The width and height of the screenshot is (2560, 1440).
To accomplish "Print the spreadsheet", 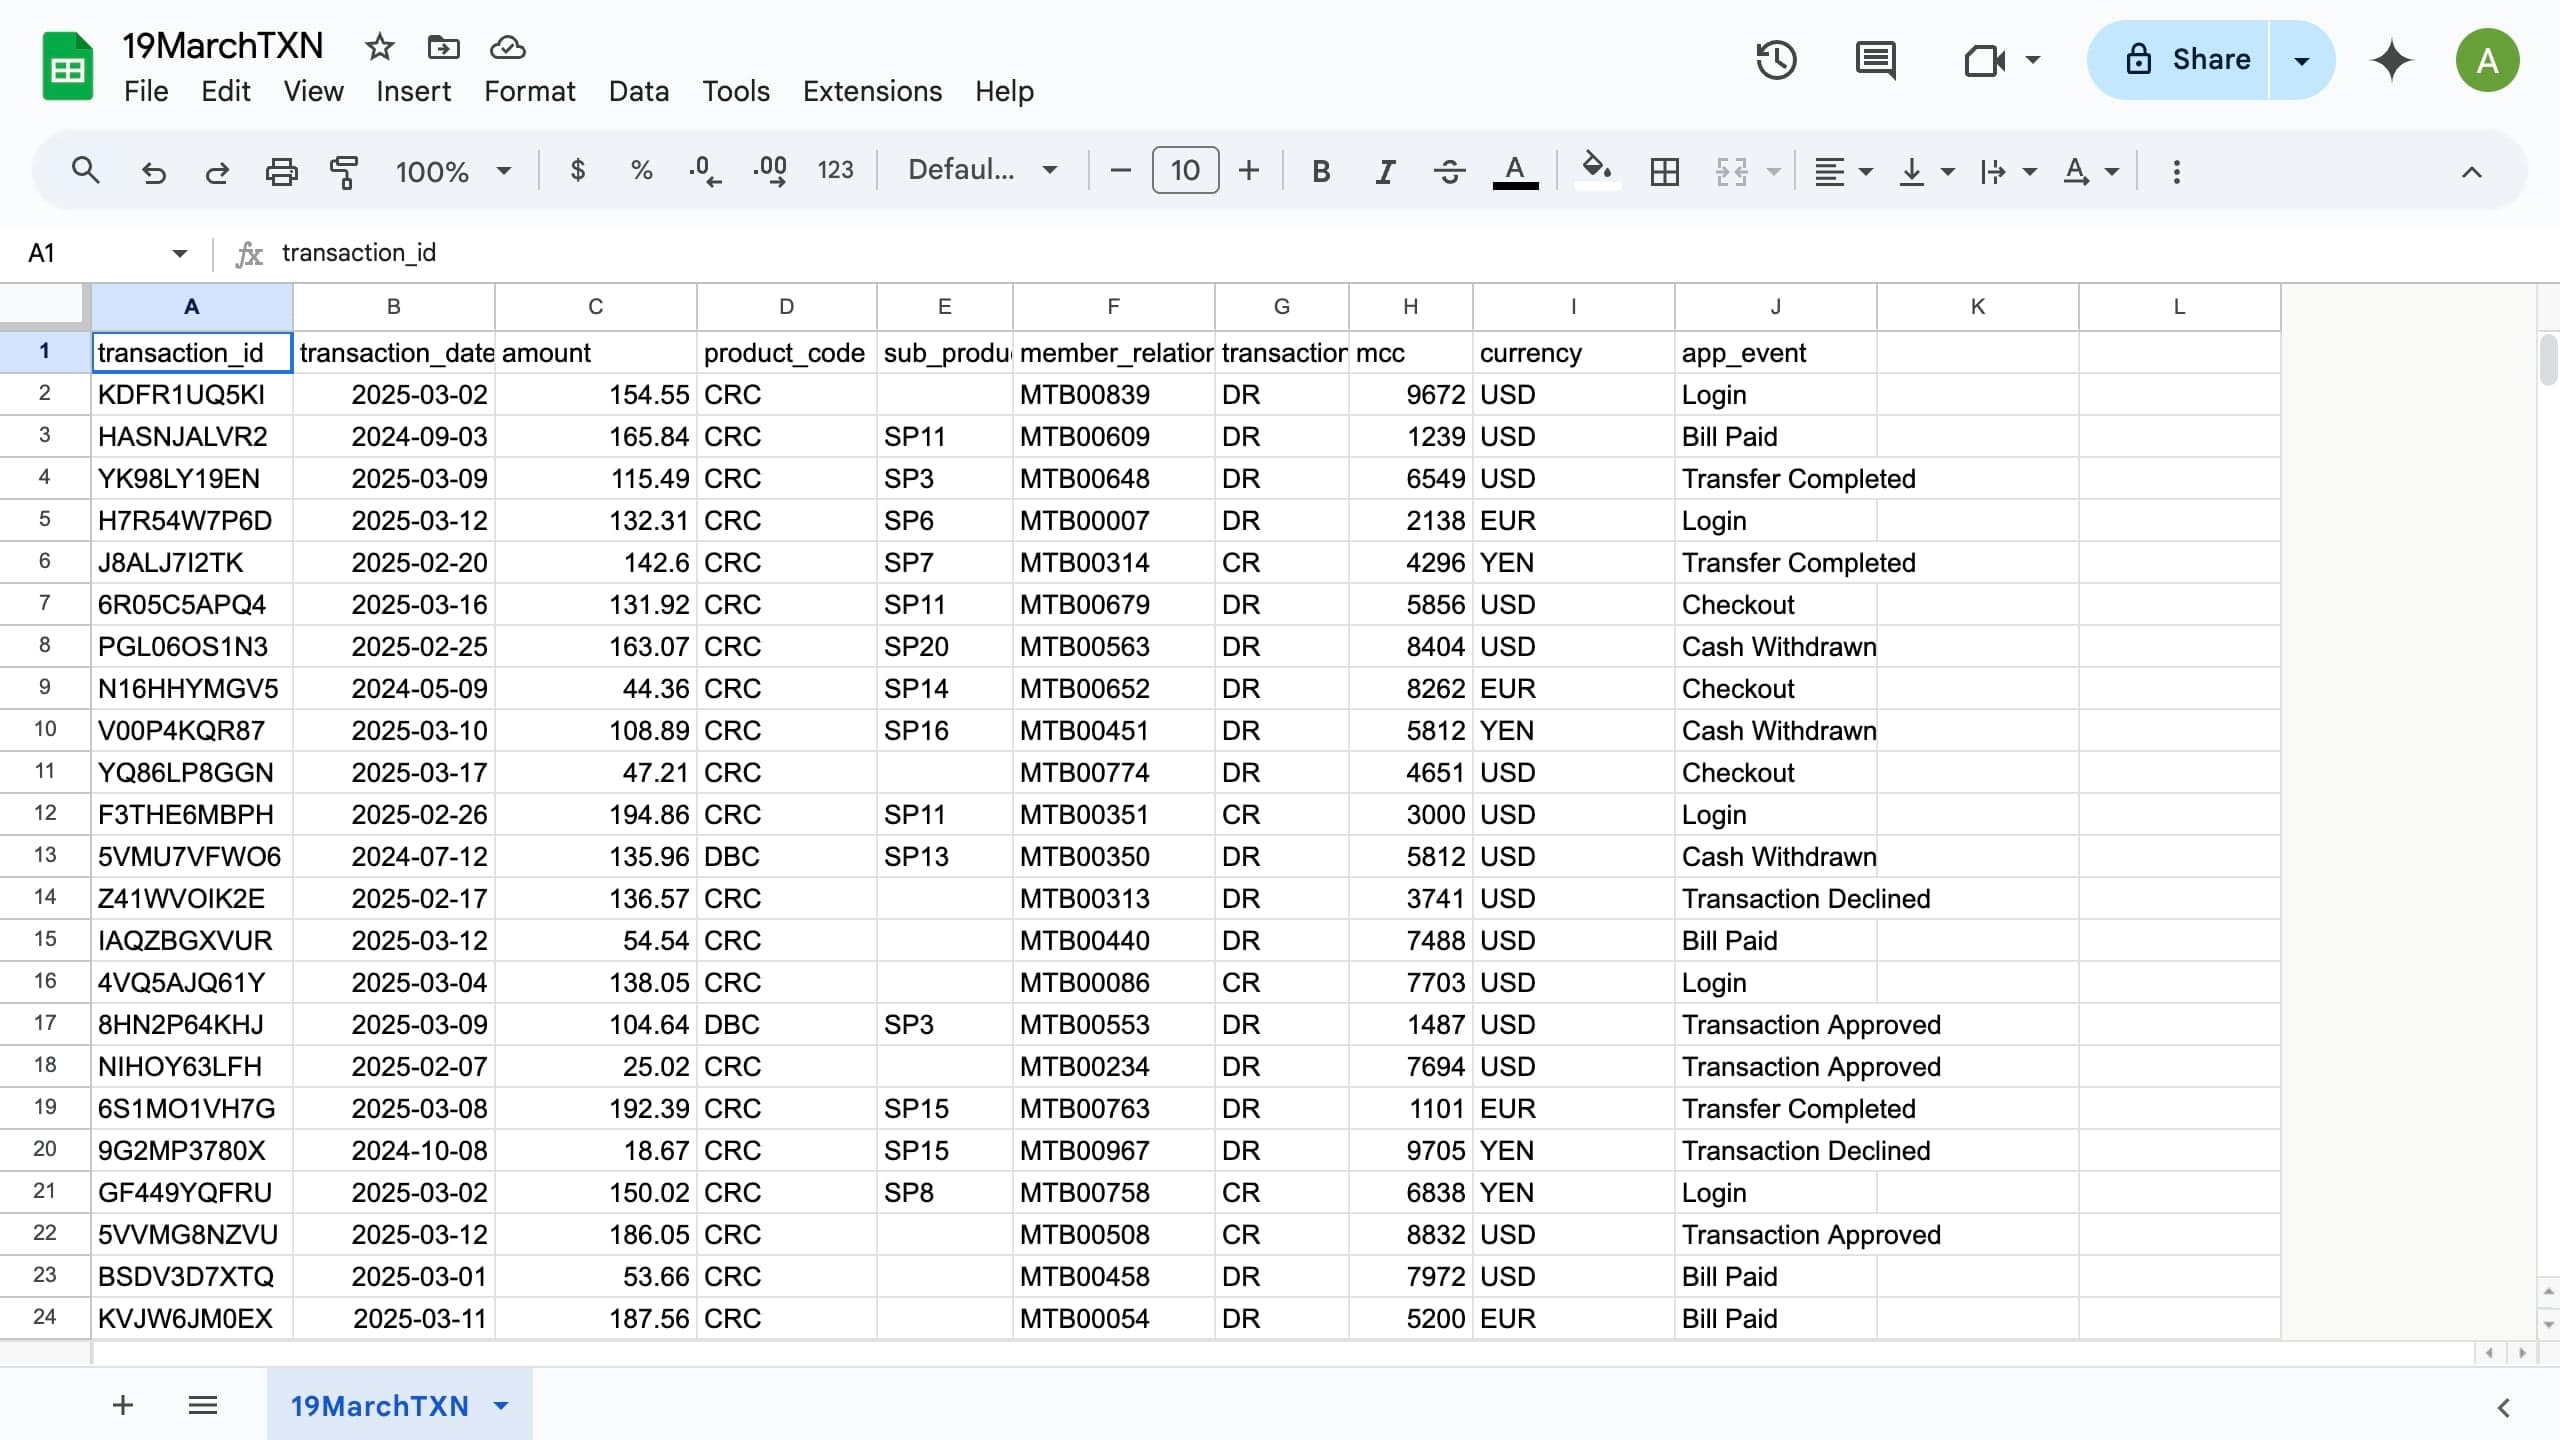I will click(x=281, y=172).
